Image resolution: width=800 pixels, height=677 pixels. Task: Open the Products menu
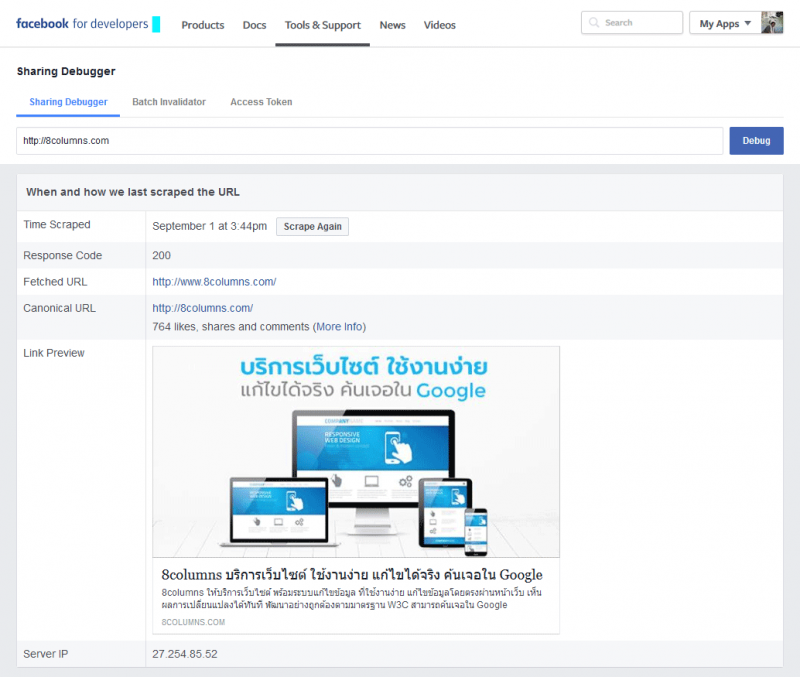[x=203, y=25]
